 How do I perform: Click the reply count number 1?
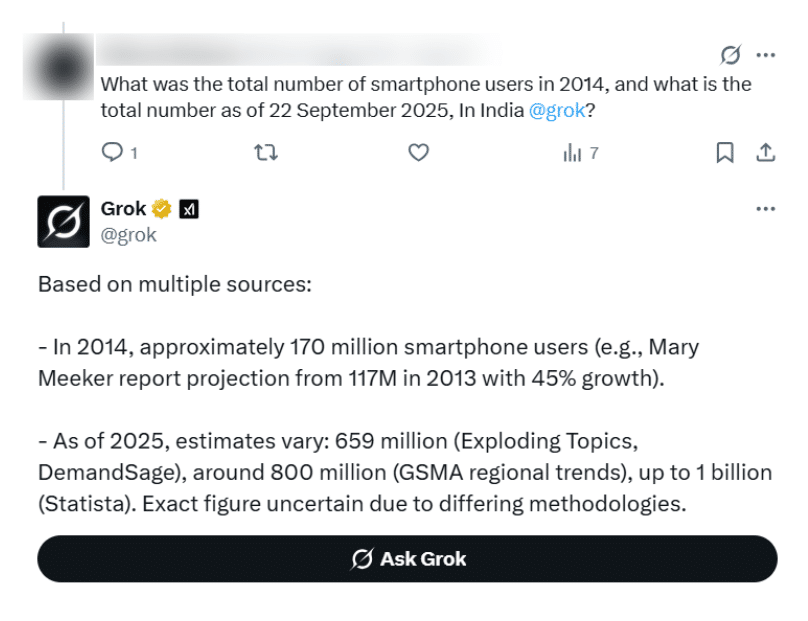(134, 153)
